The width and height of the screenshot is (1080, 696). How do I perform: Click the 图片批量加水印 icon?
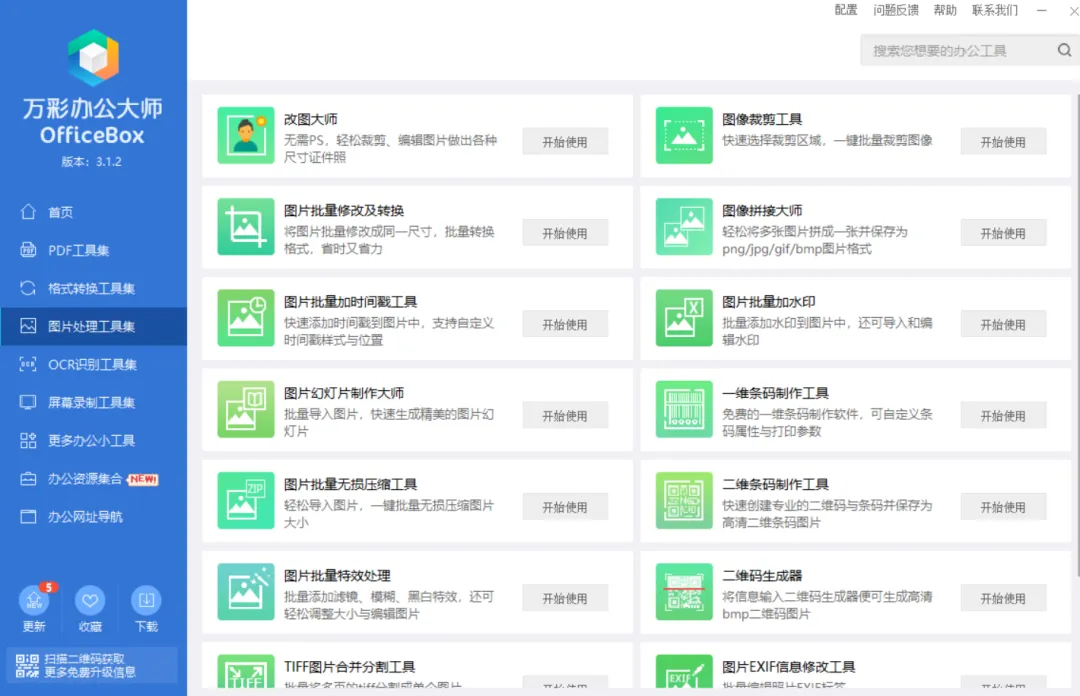[x=684, y=318]
